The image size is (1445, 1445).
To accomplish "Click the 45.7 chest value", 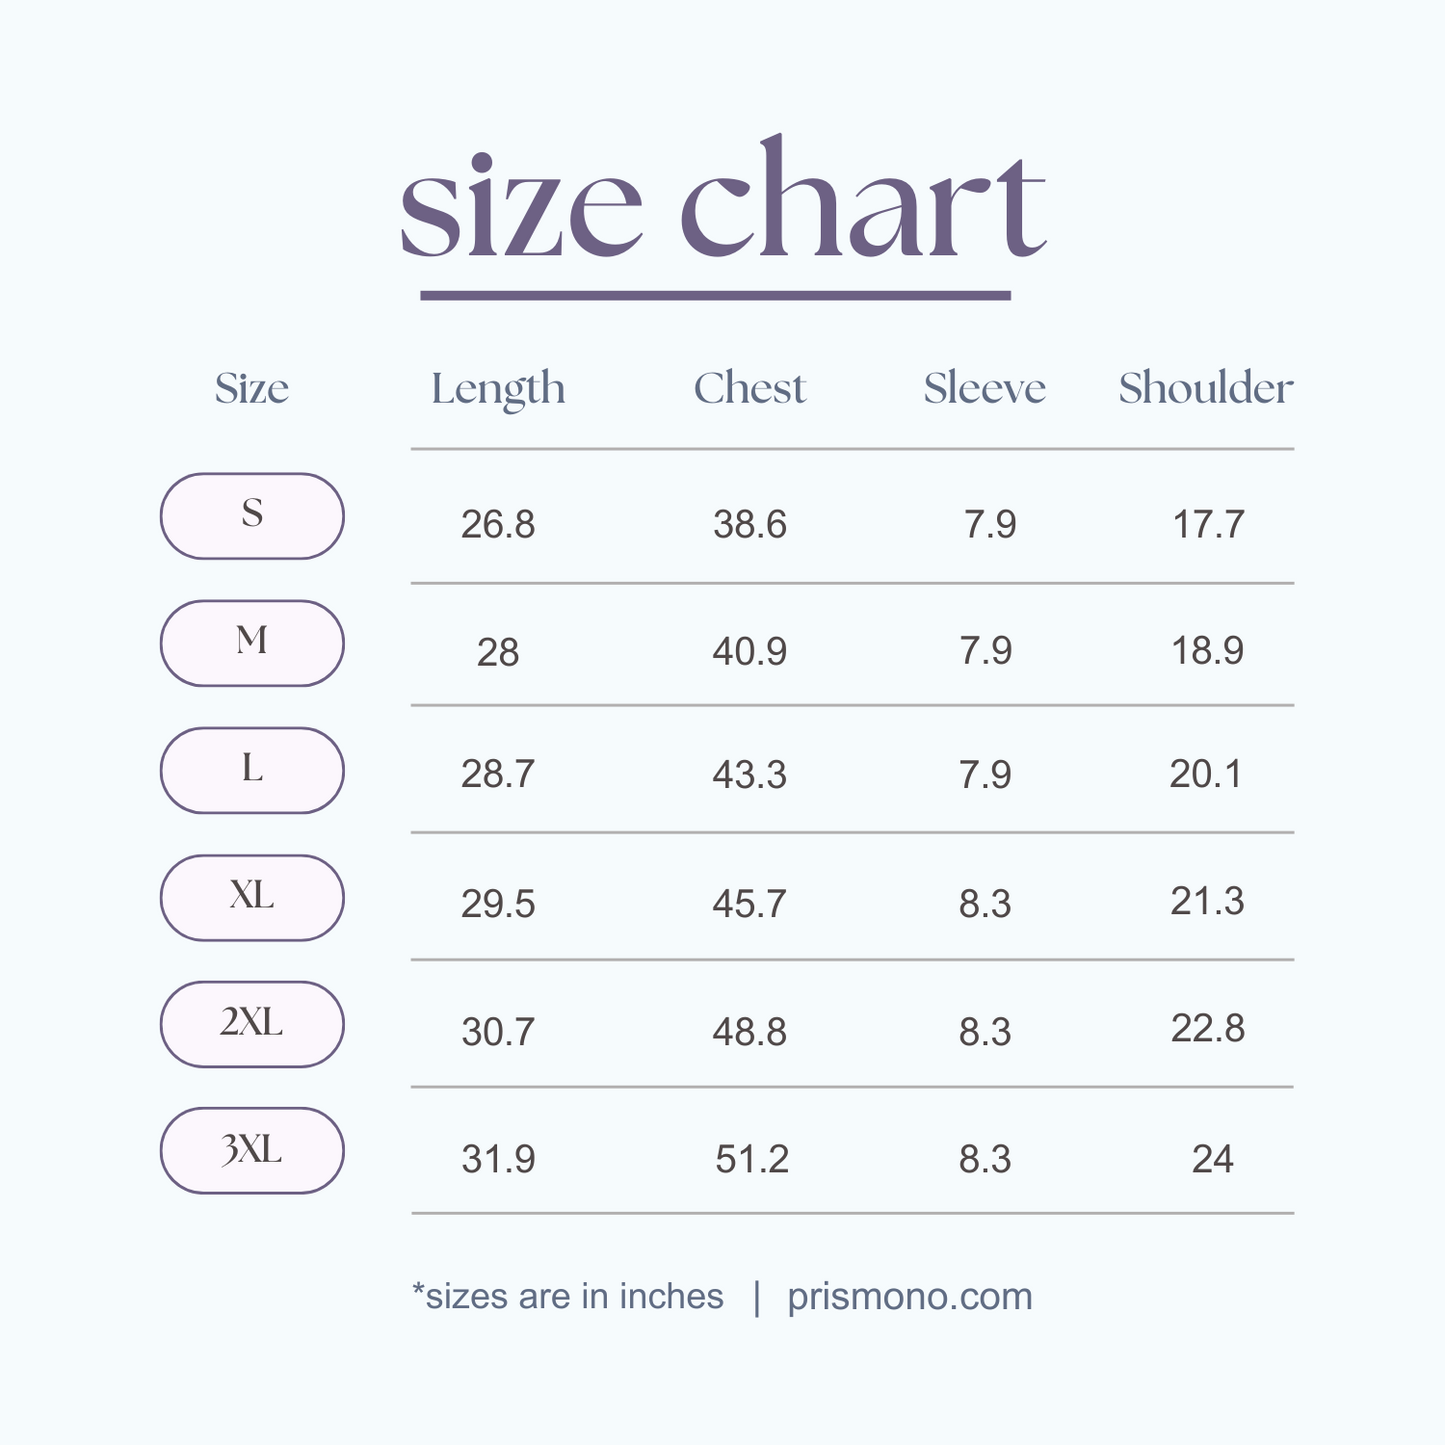I will (x=750, y=904).
